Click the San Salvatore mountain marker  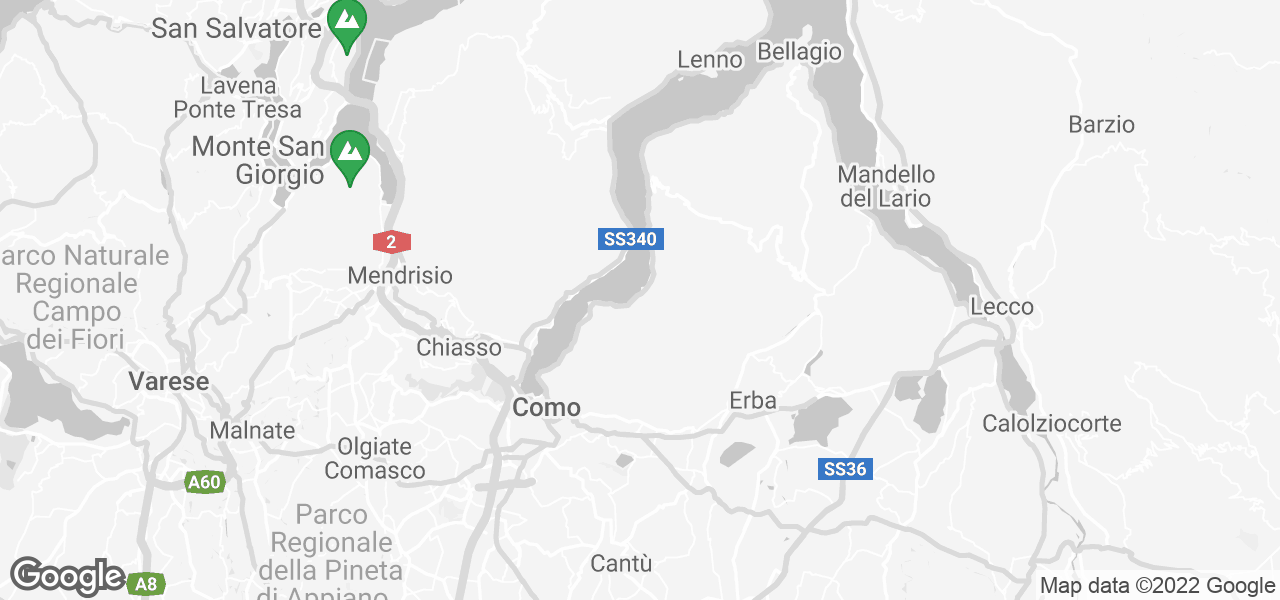click(347, 26)
